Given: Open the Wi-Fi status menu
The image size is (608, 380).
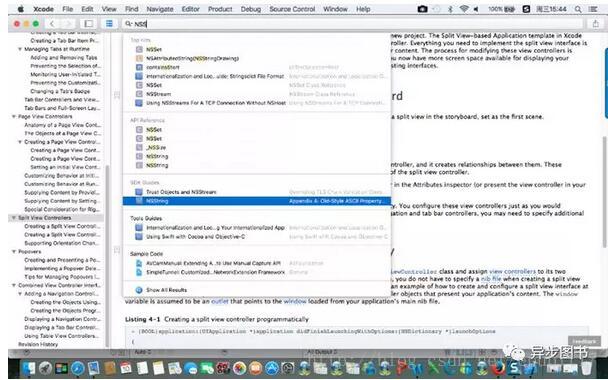Looking at the screenshot, I should tap(464, 9).
